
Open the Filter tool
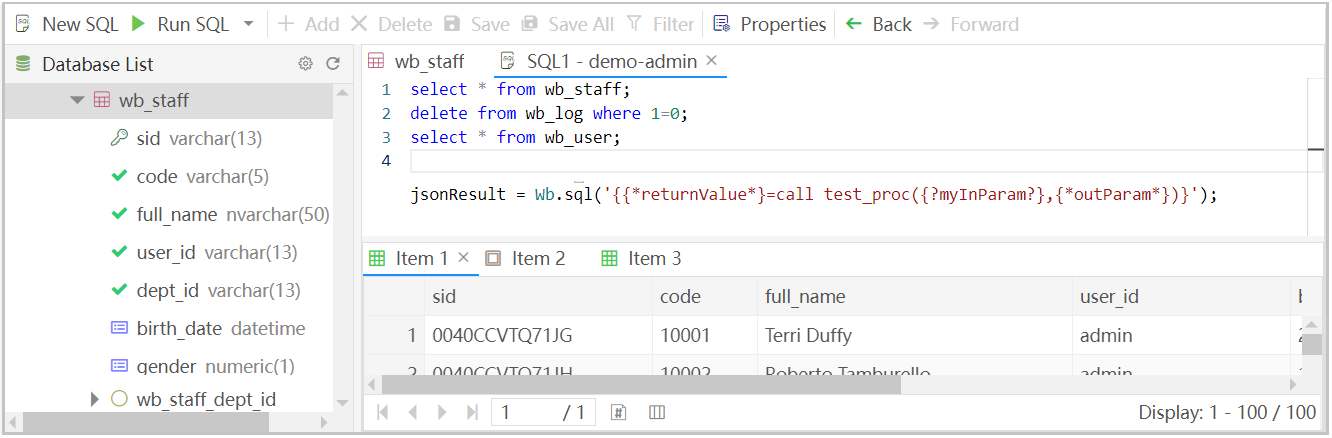click(659, 24)
